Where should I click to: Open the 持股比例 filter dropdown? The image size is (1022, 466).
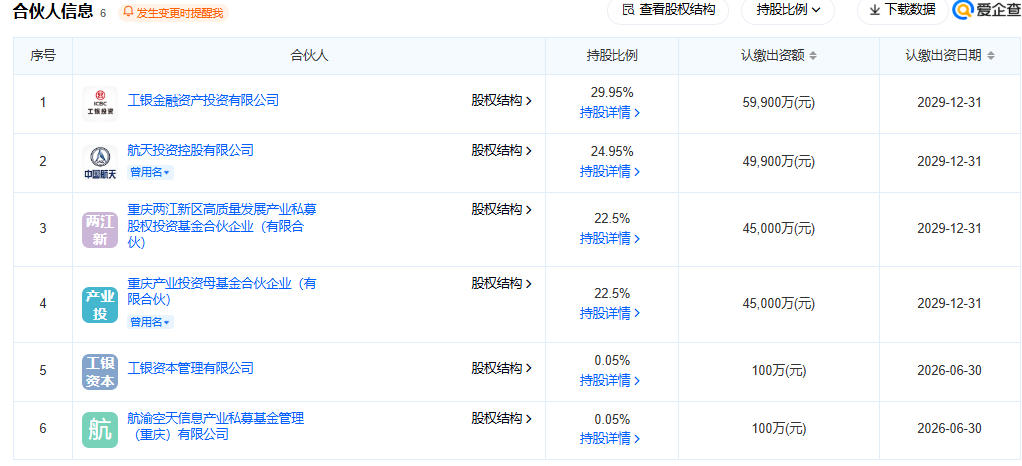[x=788, y=10]
